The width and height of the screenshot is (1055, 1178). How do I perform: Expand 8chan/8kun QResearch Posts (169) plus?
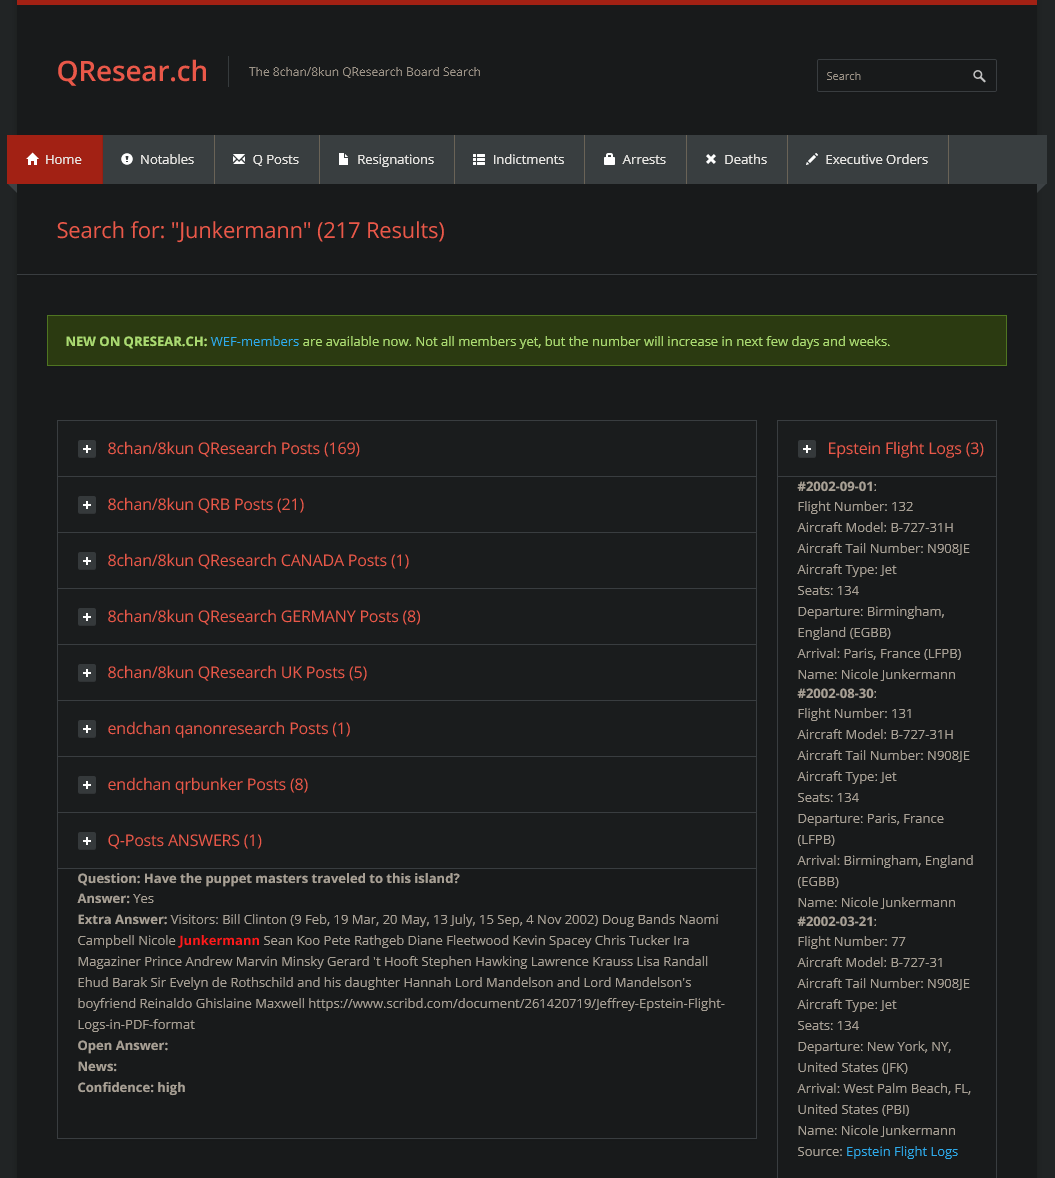pos(87,449)
